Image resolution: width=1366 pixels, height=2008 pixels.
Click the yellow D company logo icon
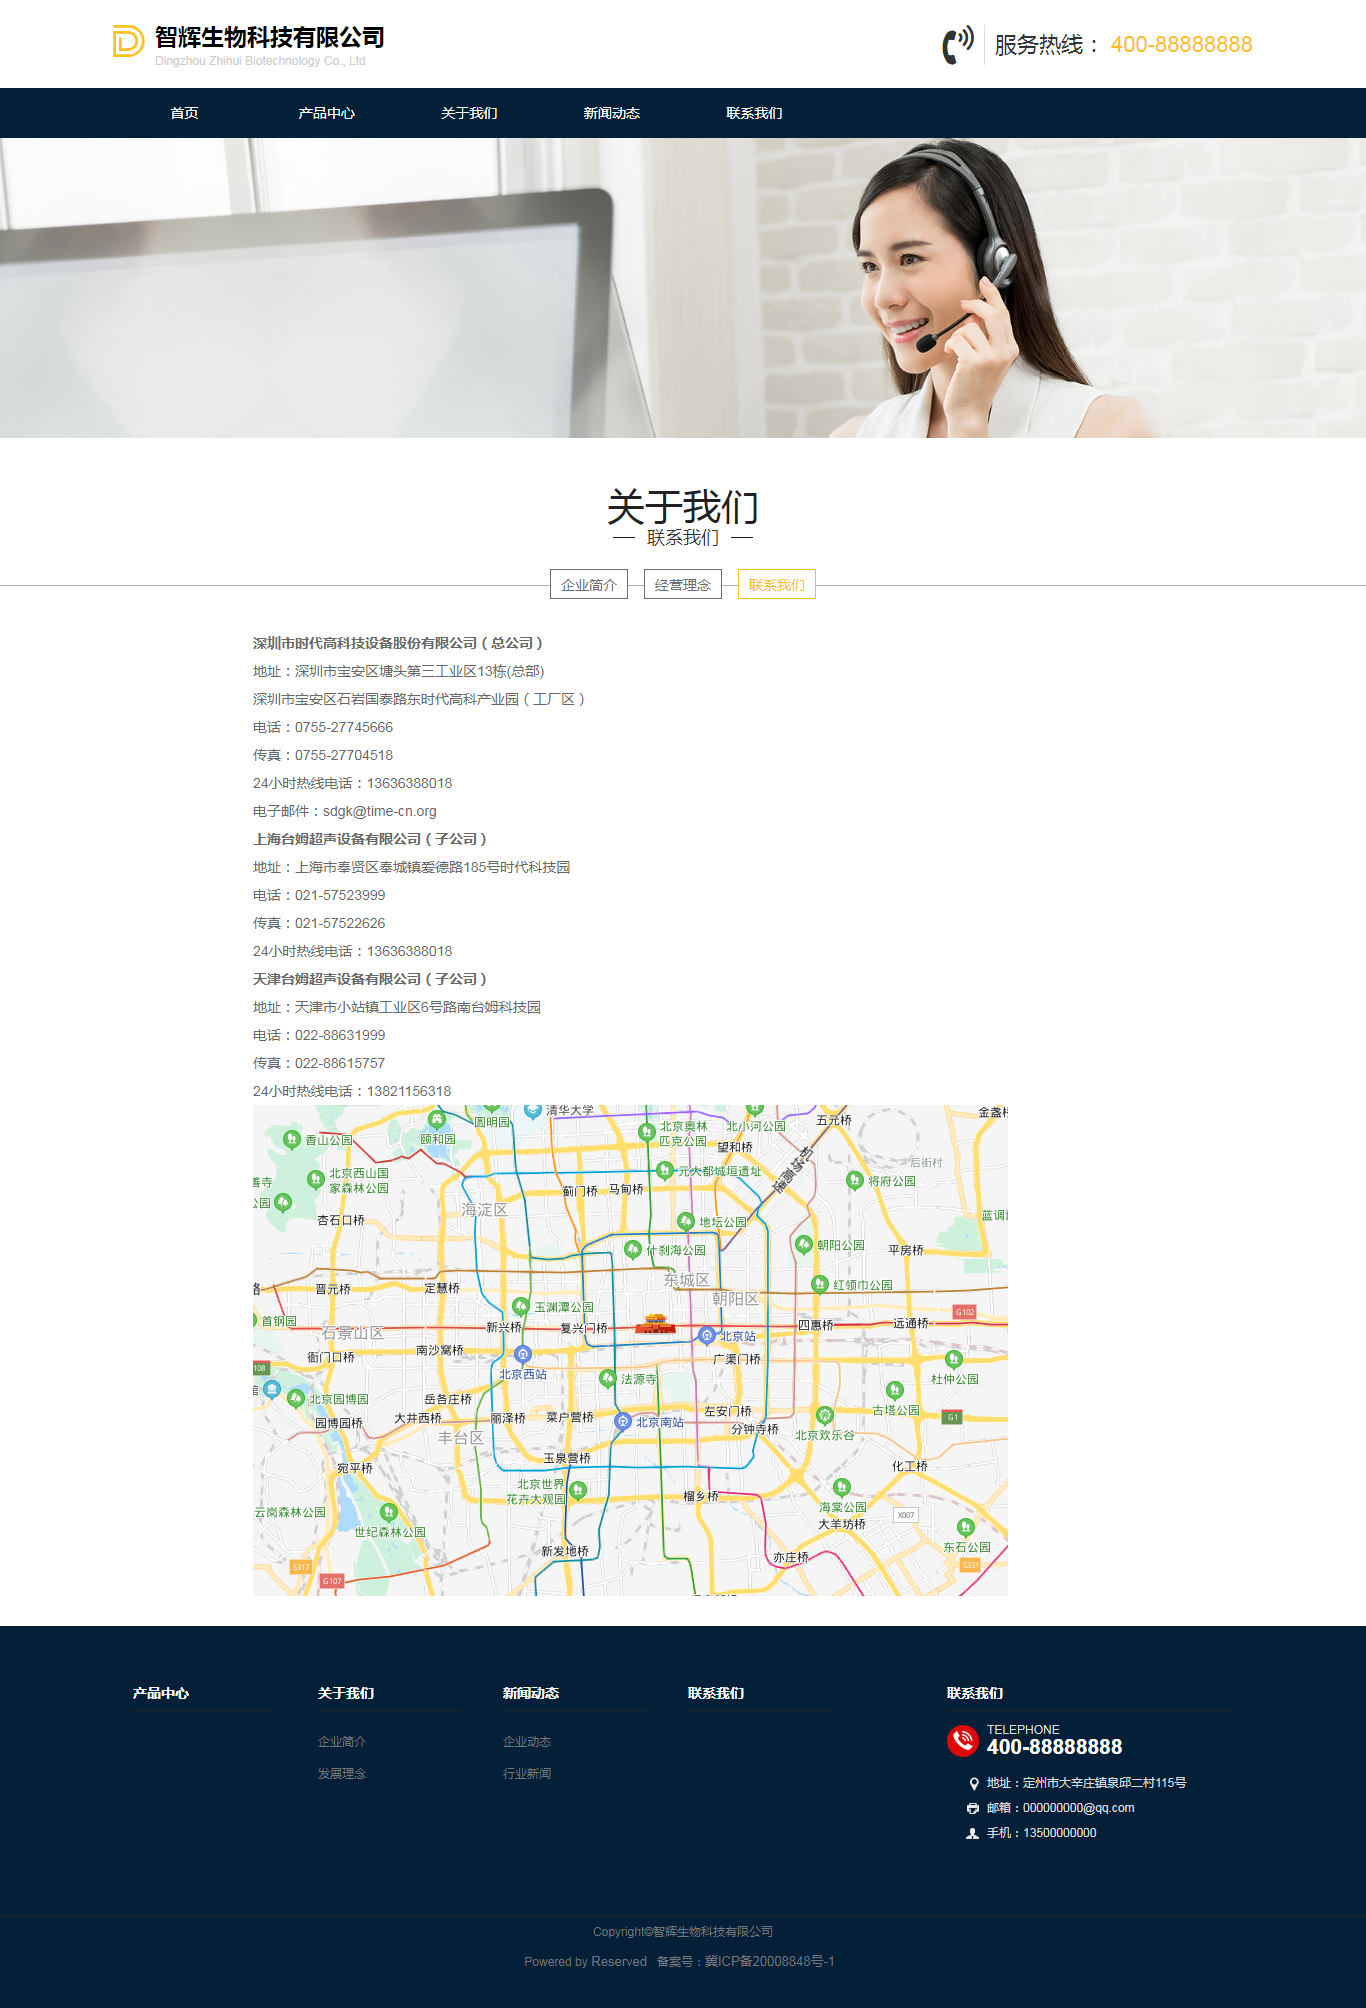click(x=128, y=42)
